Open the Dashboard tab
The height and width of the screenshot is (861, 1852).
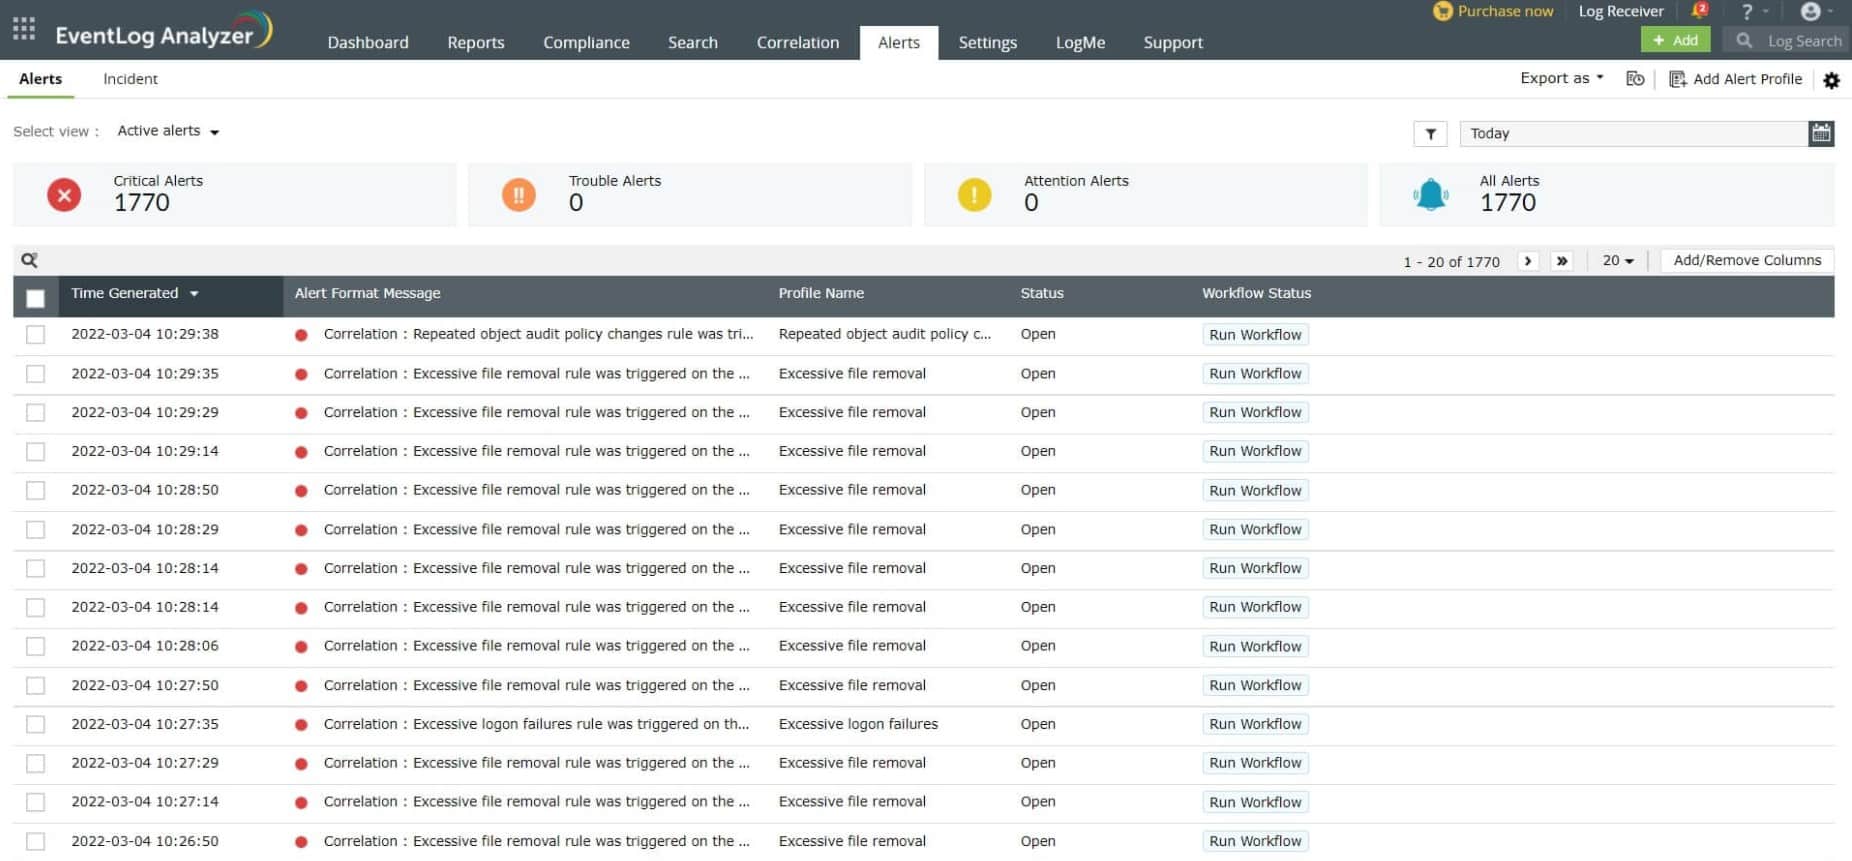pos(368,42)
